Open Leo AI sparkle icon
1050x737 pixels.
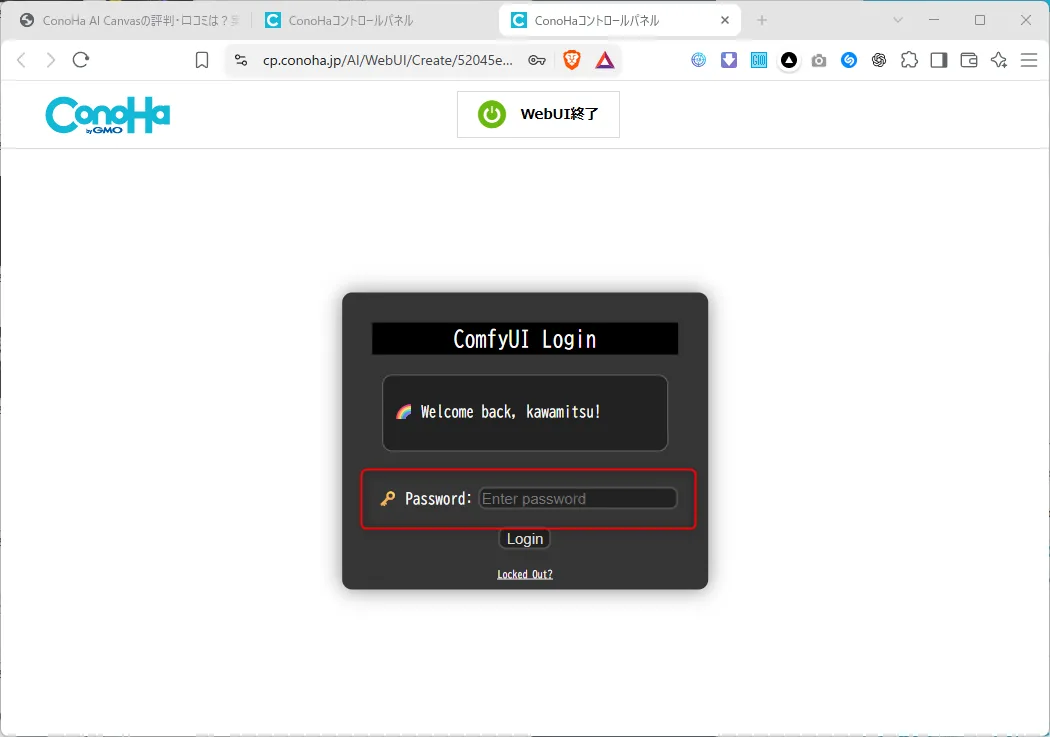point(999,60)
